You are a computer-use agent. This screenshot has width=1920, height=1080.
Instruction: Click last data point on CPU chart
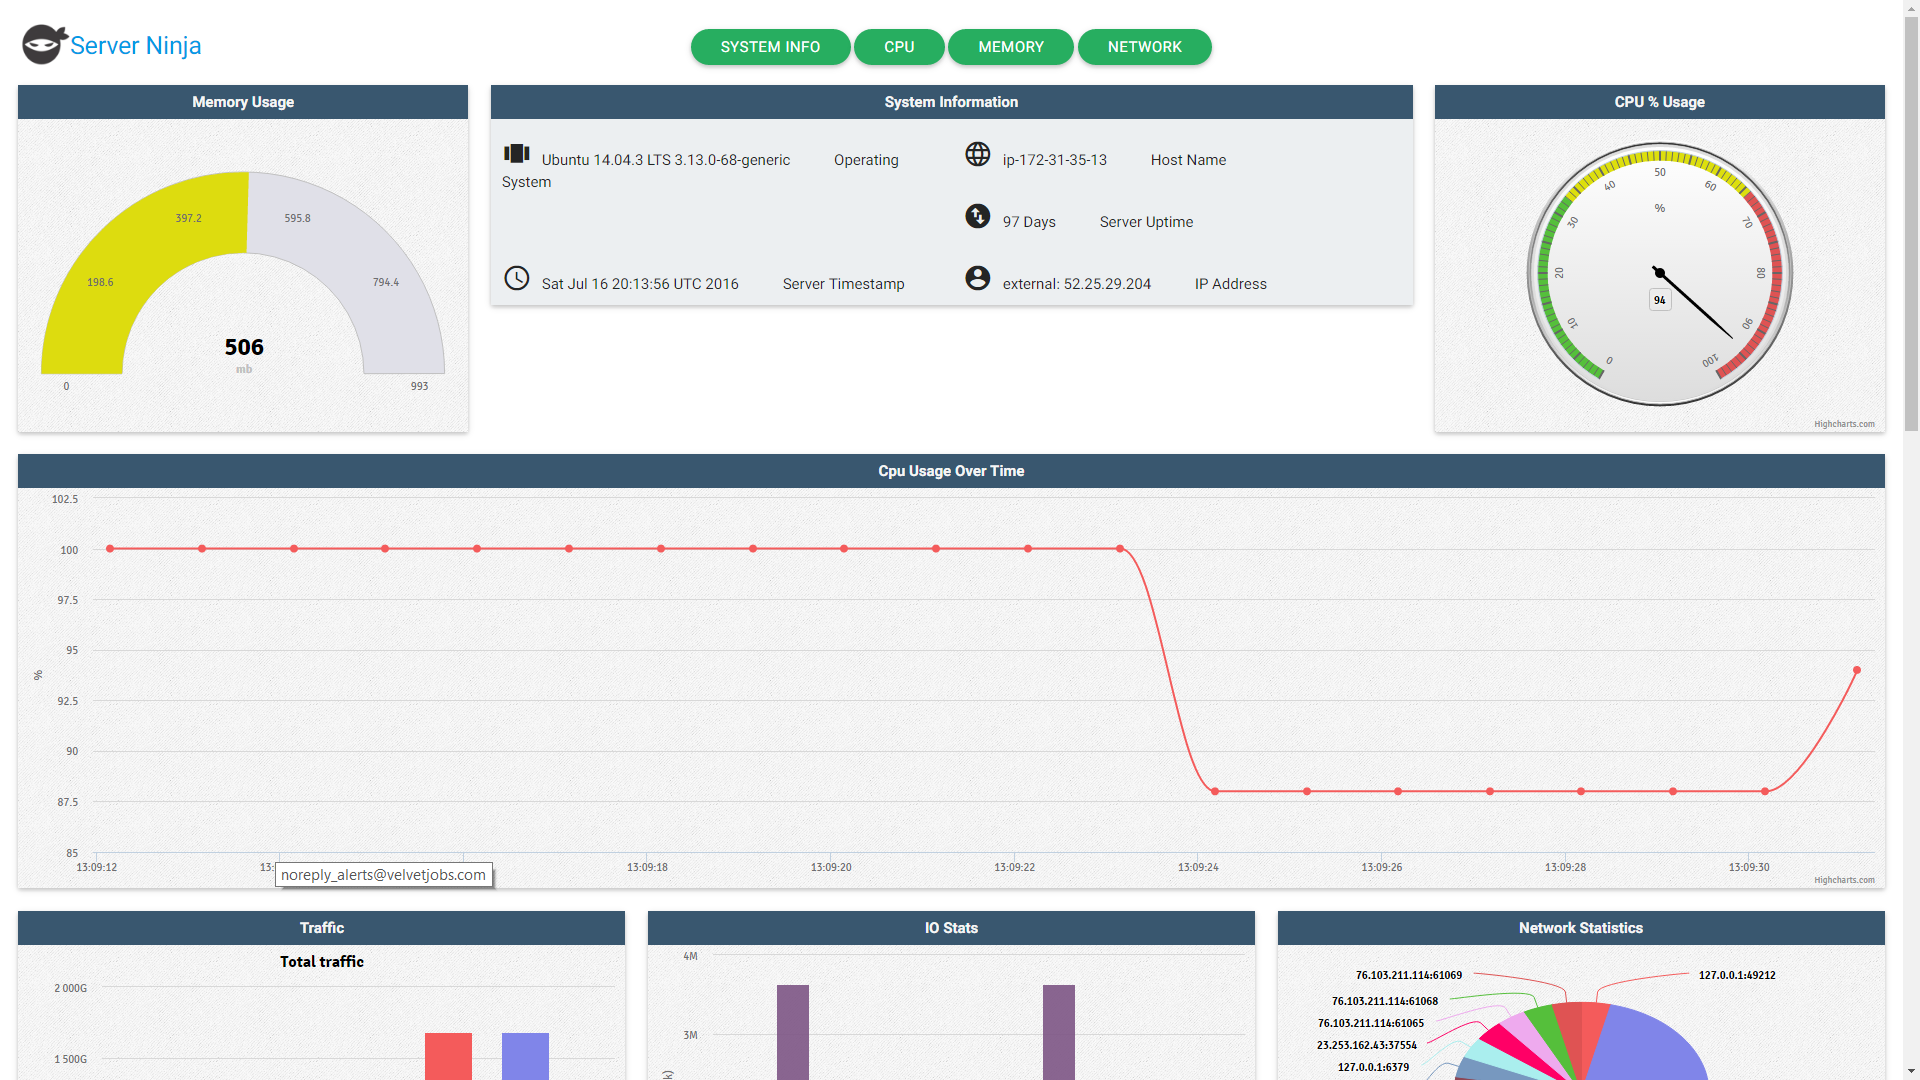1856,670
